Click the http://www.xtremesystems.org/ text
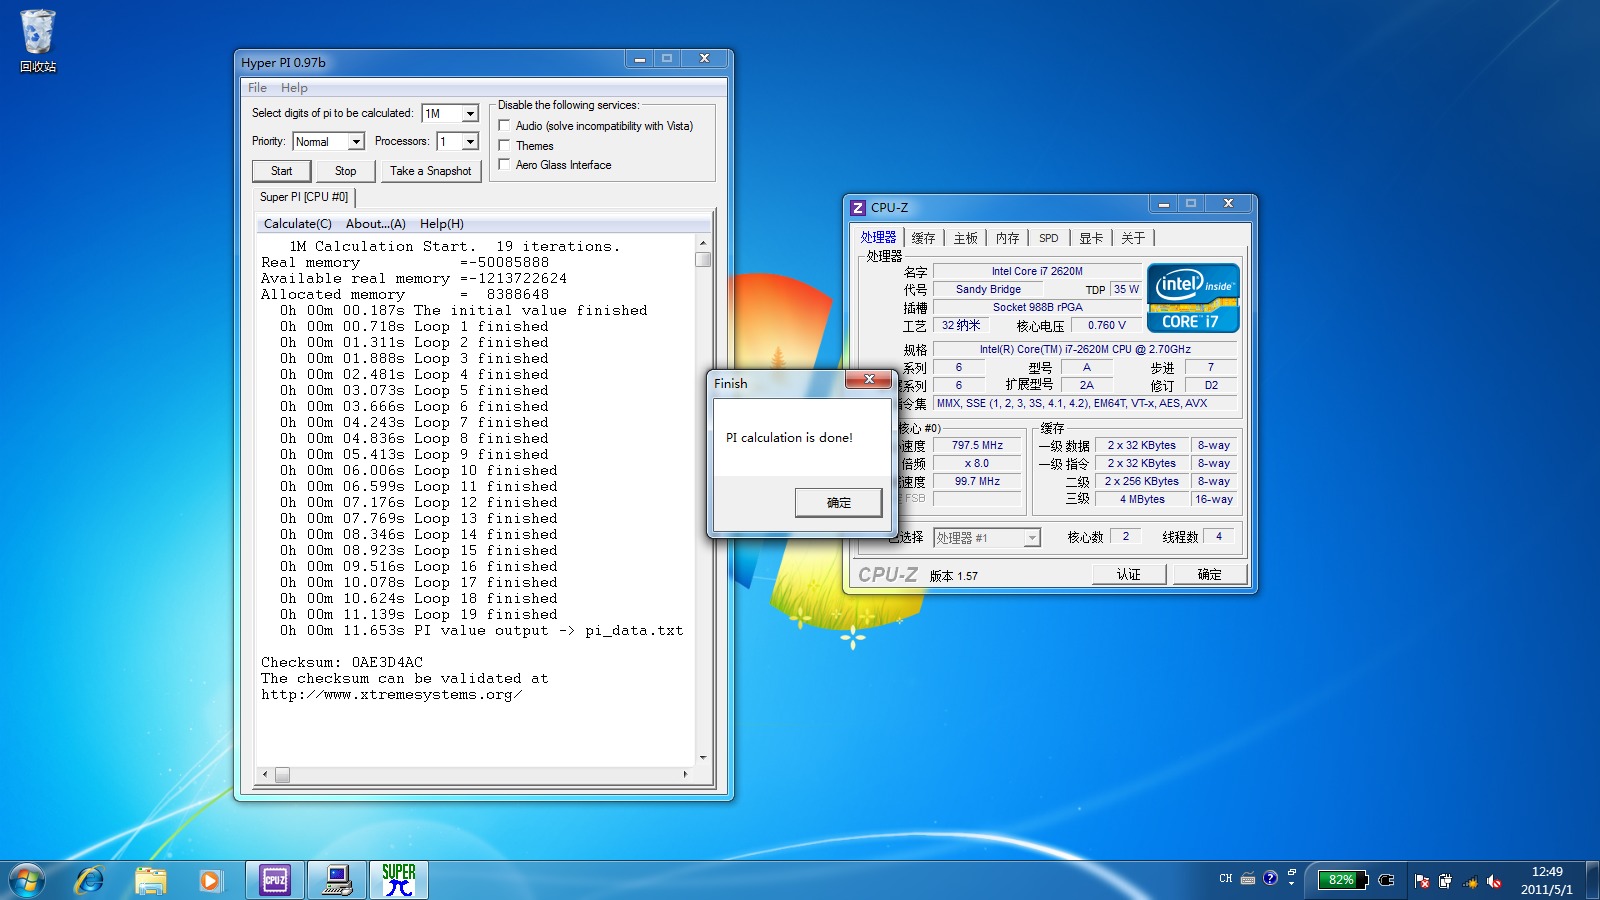 [x=391, y=694]
